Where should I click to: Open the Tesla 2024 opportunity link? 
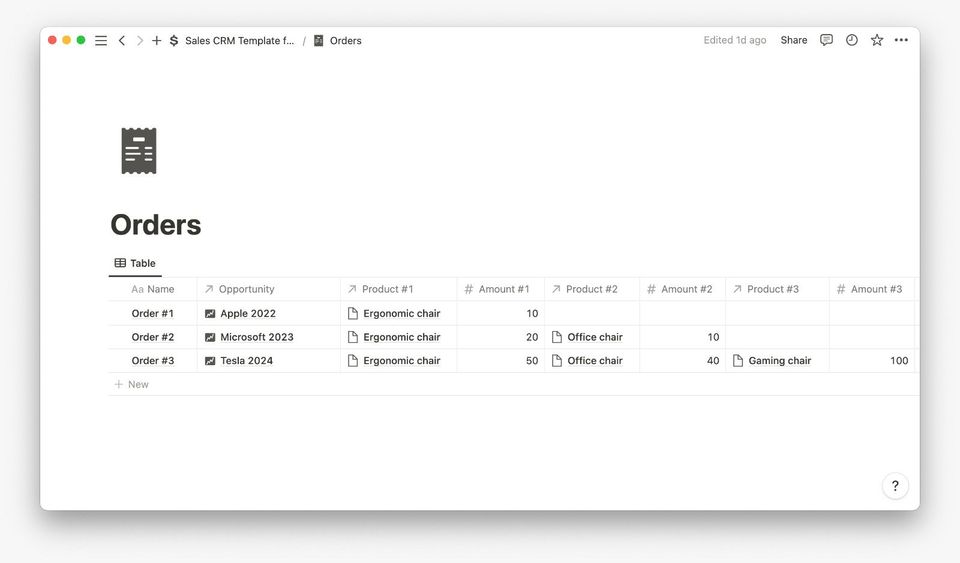246,360
